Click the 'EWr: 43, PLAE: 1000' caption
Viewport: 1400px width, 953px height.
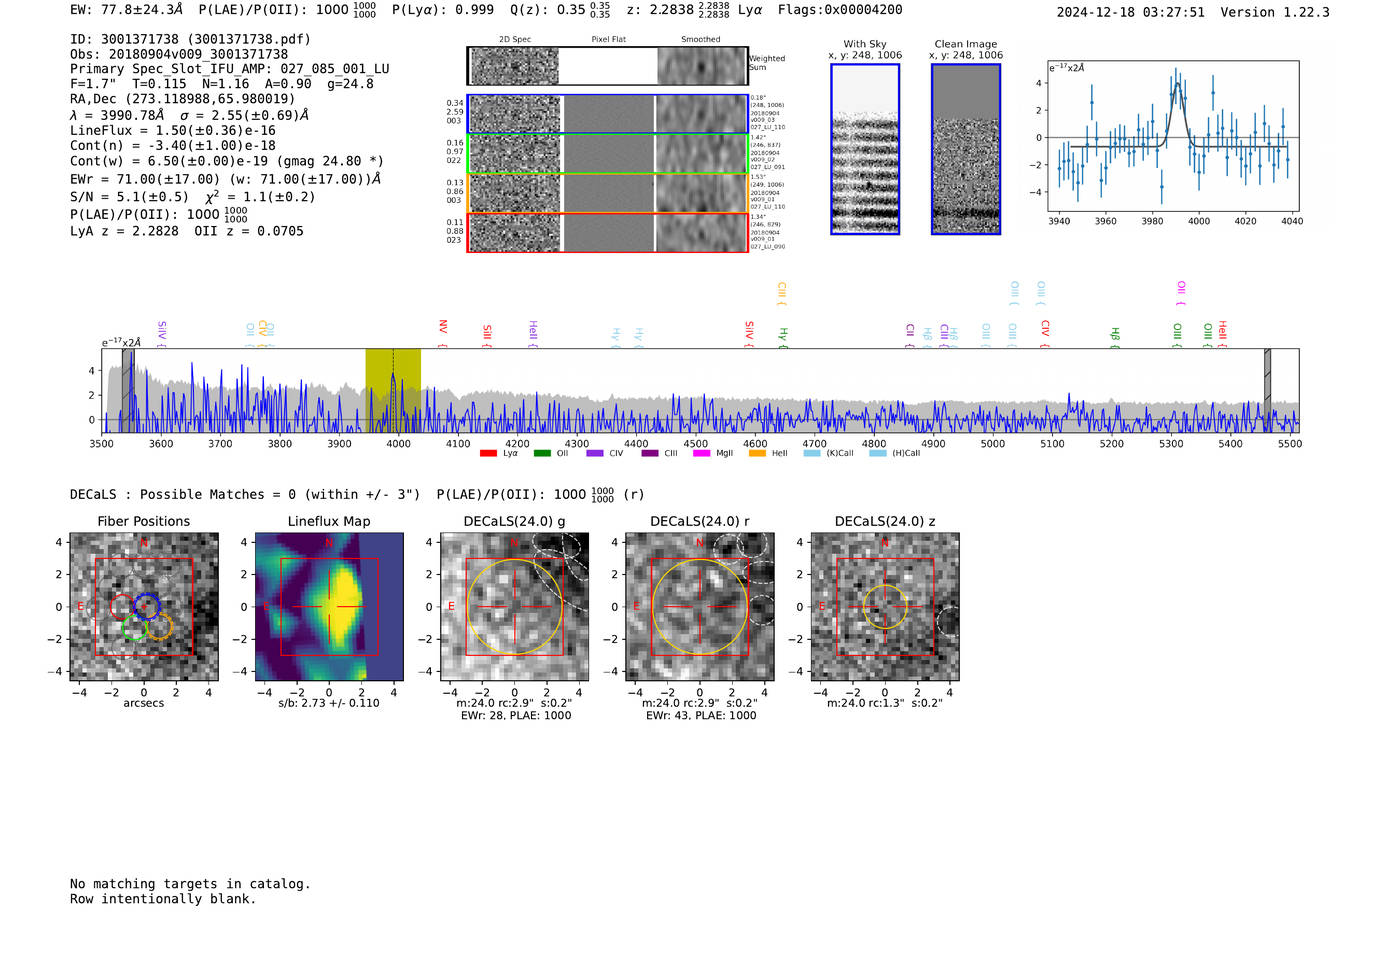pos(701,715)
